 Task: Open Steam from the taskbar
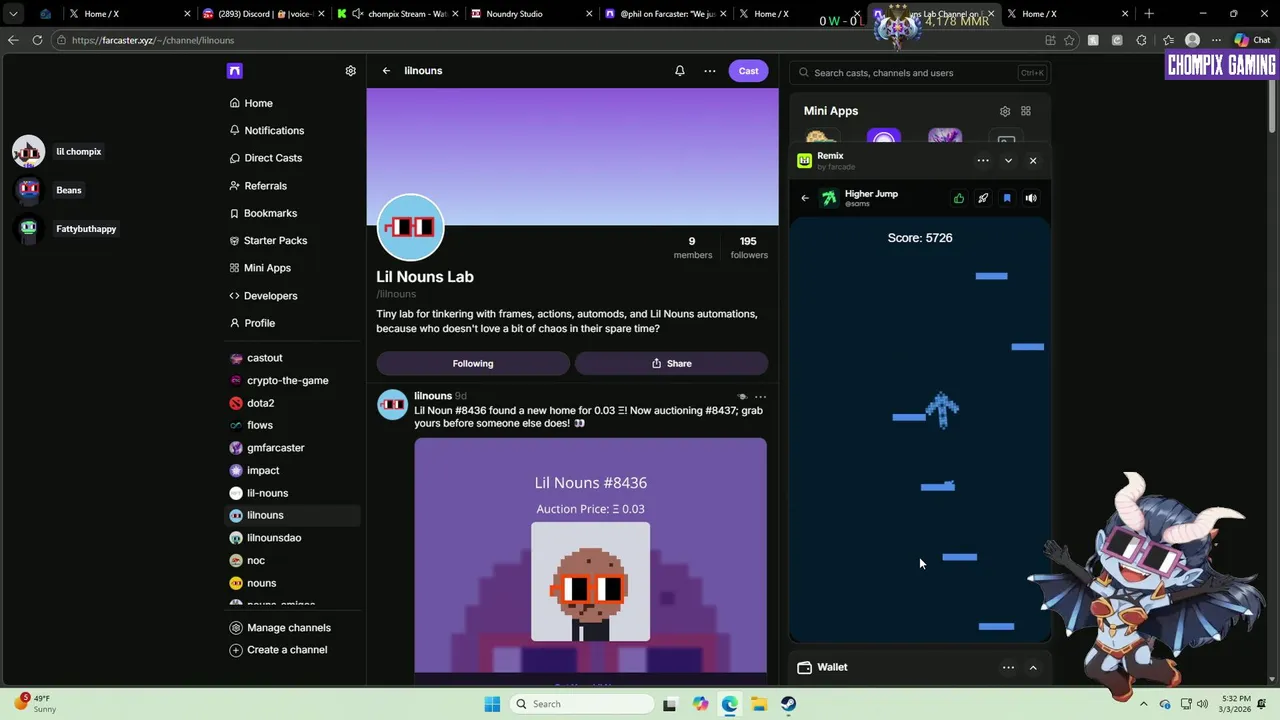click(x=789, y=704)
